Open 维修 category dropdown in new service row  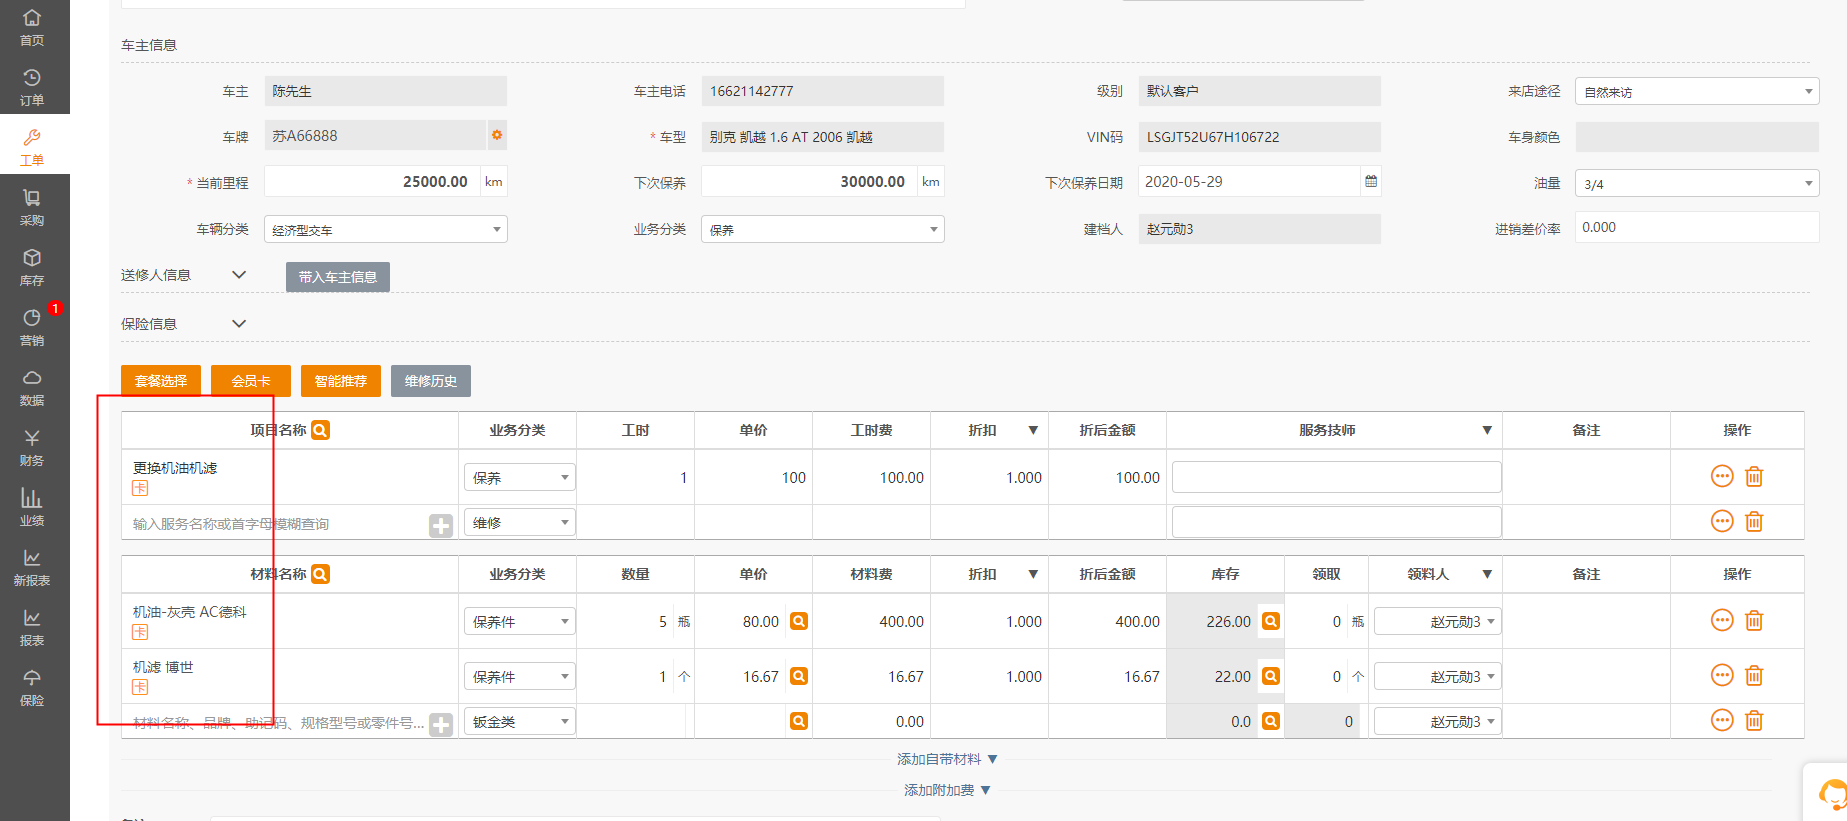[520, 522]
